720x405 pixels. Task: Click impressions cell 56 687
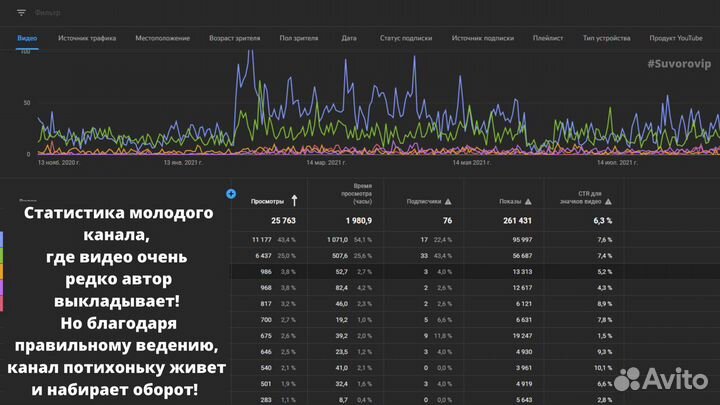pyautogui.click(x=522, y=256)
